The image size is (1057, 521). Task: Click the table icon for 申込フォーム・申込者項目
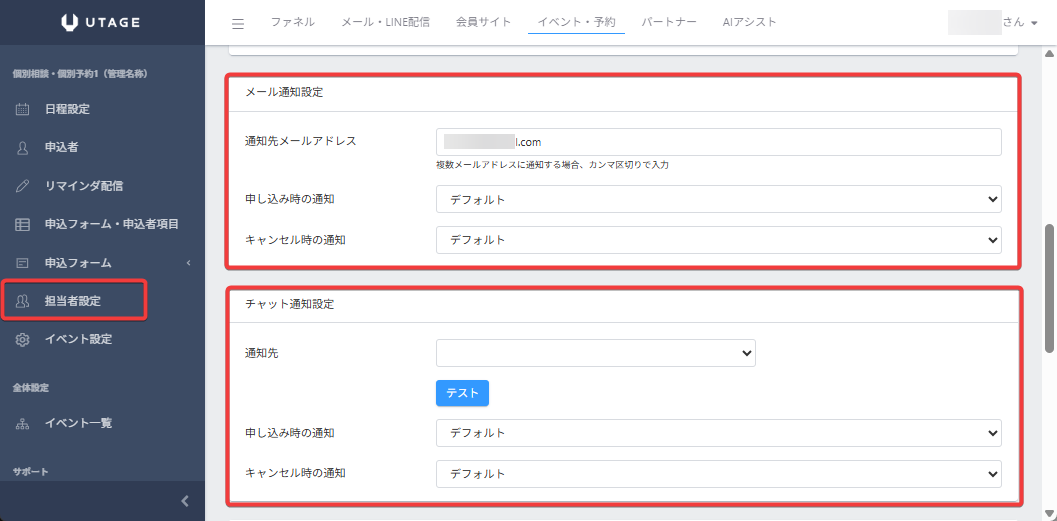pyautogui.click(x=23, y=224)
